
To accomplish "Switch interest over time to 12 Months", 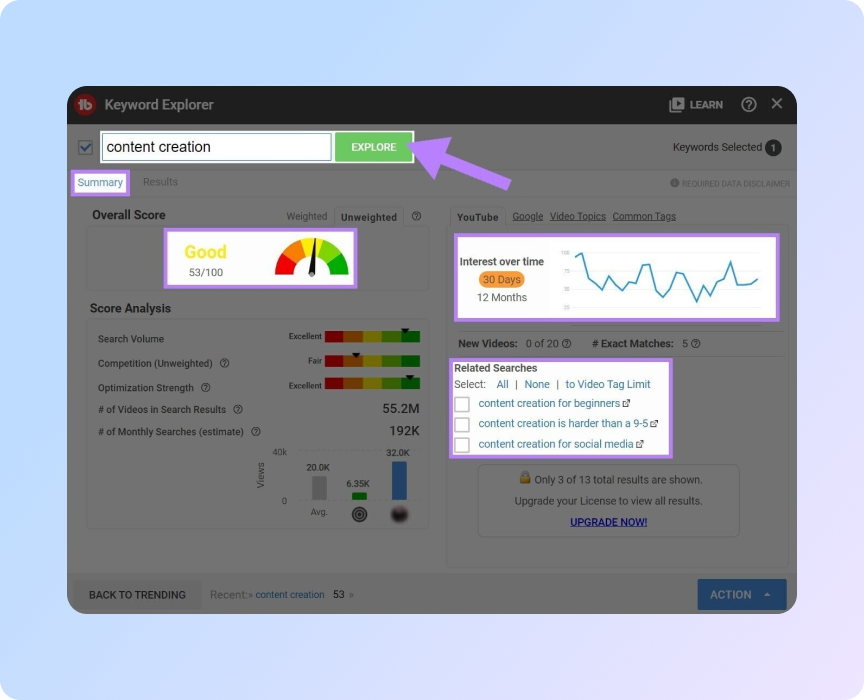I will click(502, 297).
